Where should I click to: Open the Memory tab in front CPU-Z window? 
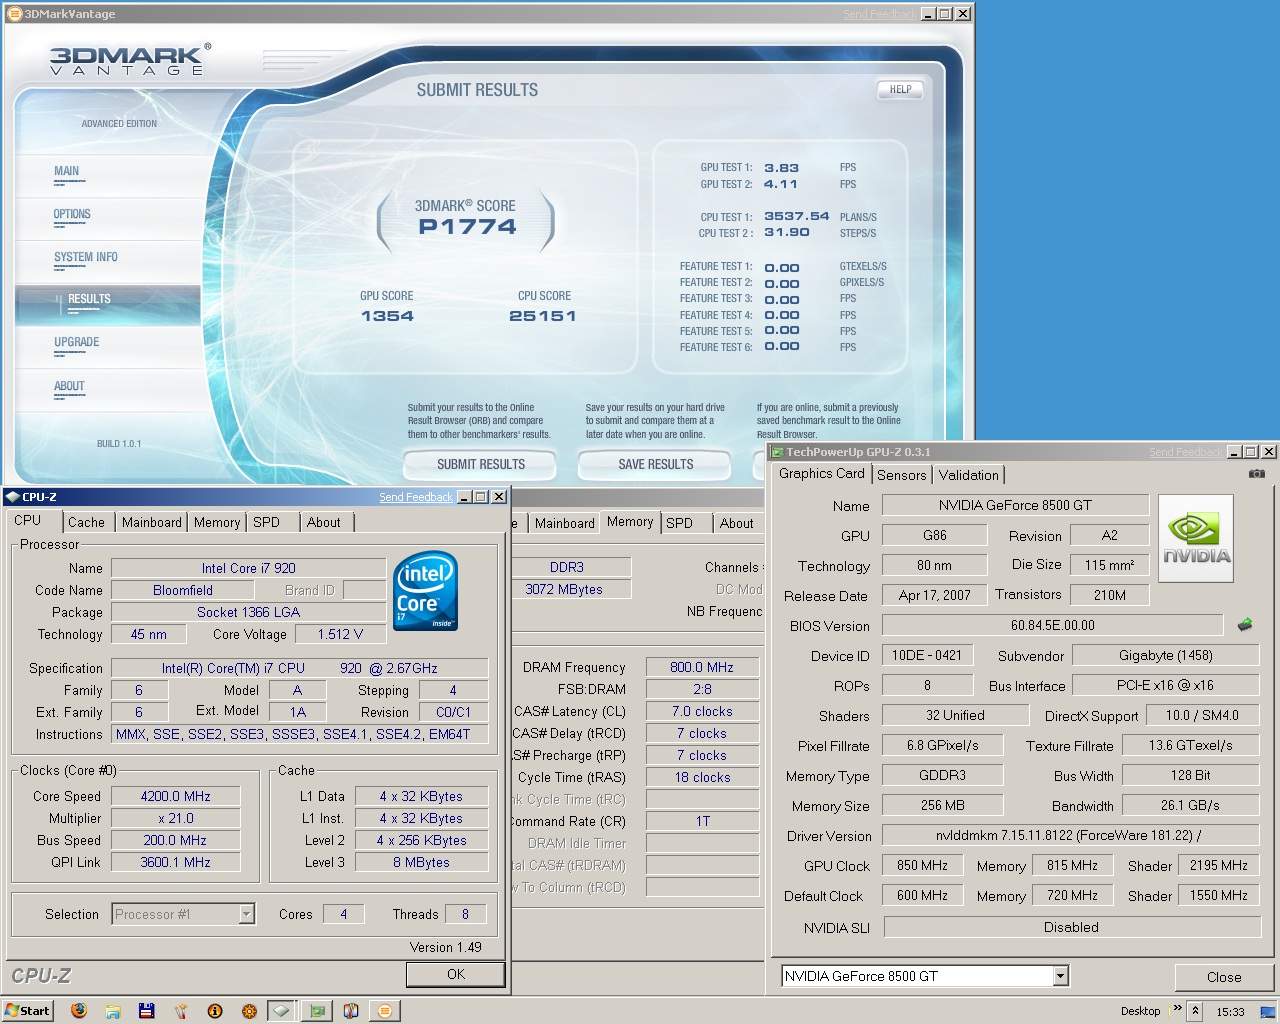(x=217, y=522)
